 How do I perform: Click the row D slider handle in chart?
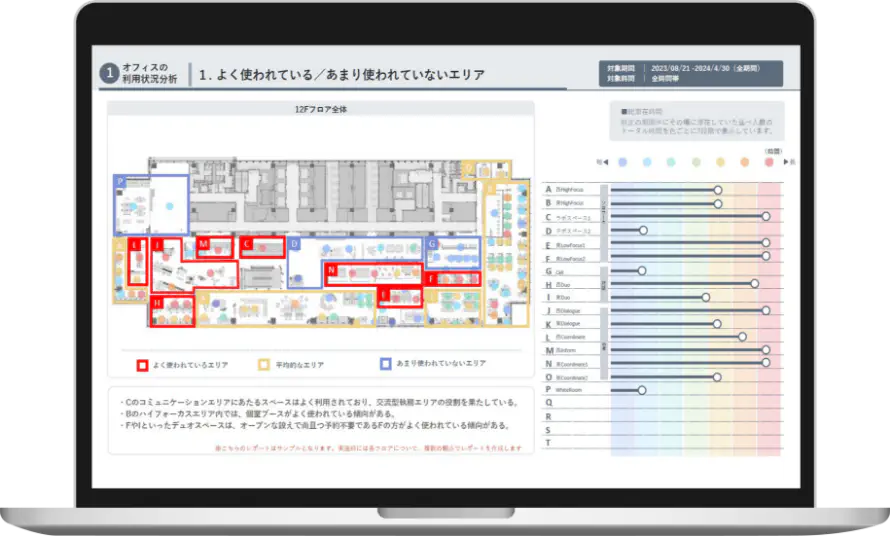(643, 230)
